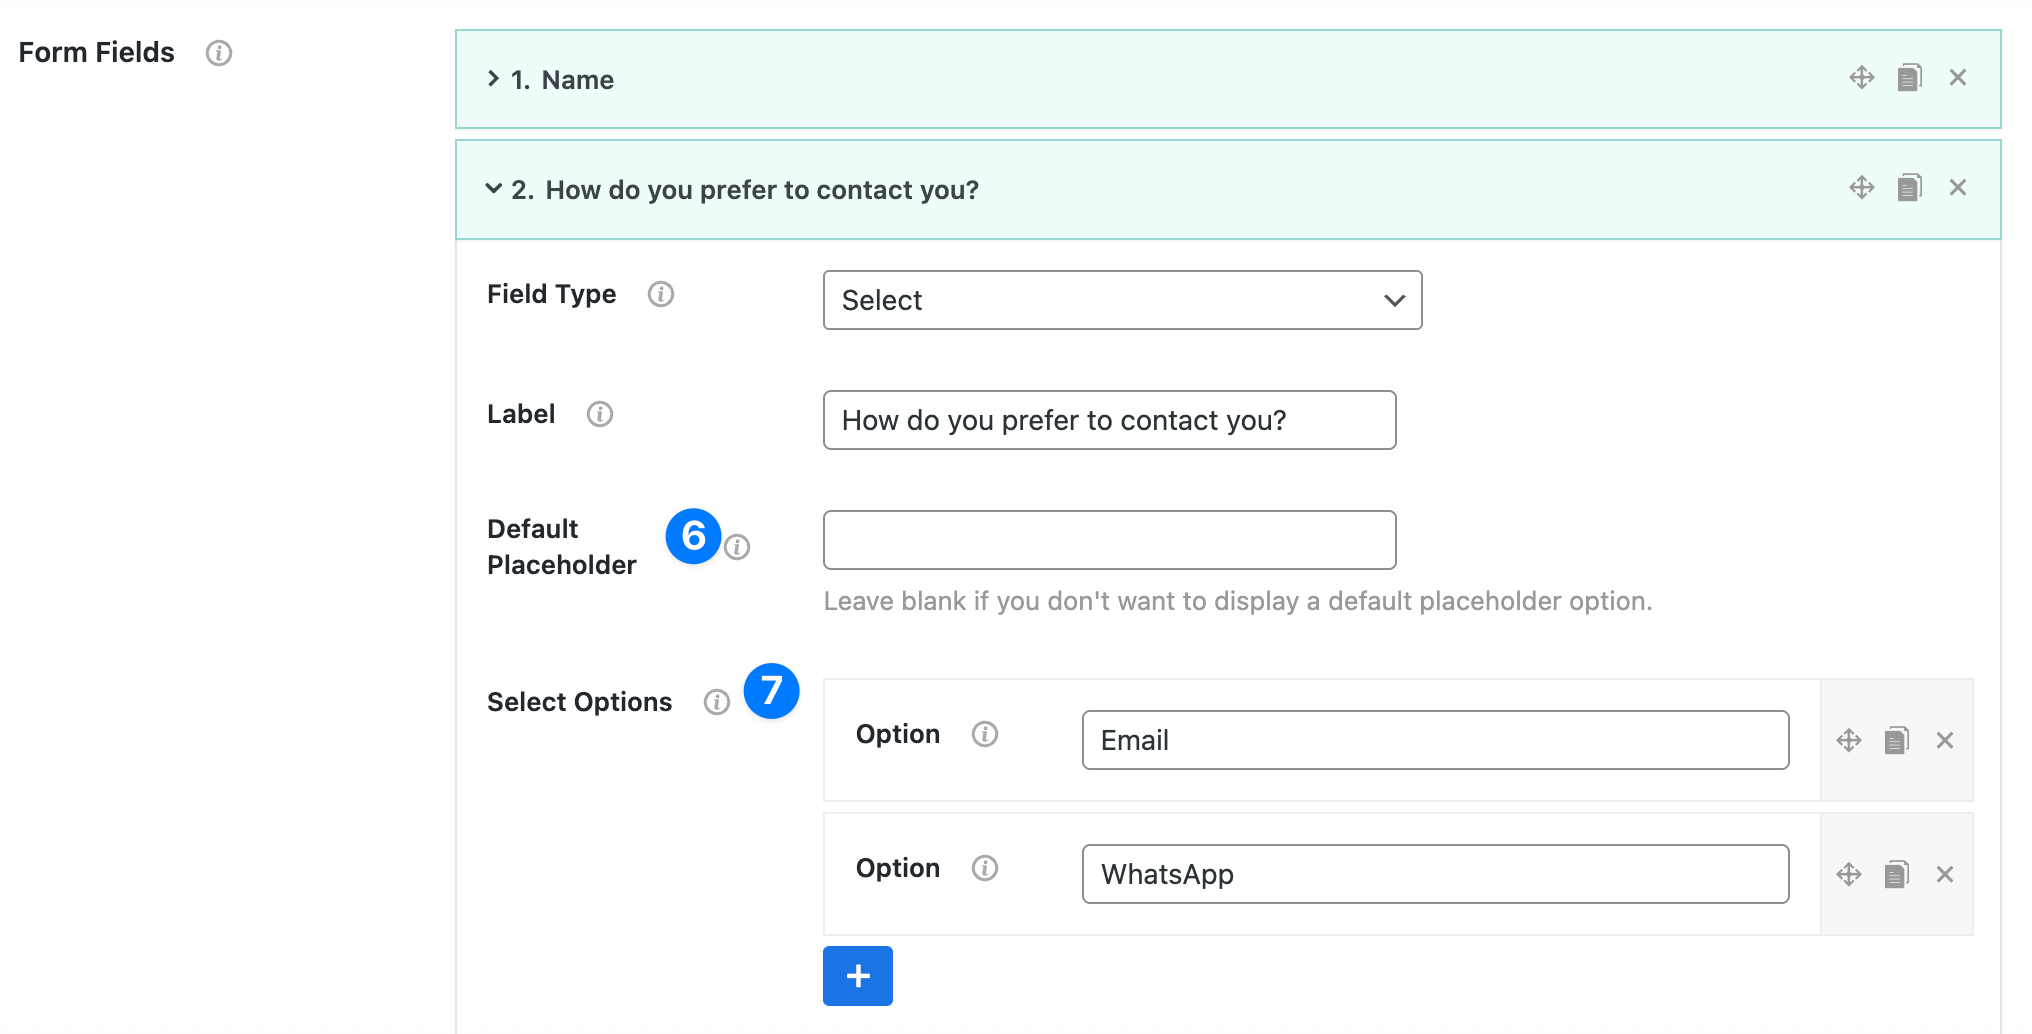Show info tooltip for Field Type
Image resolution: width=2032 pixels, height=1034 pixels.
coord(660,294)
